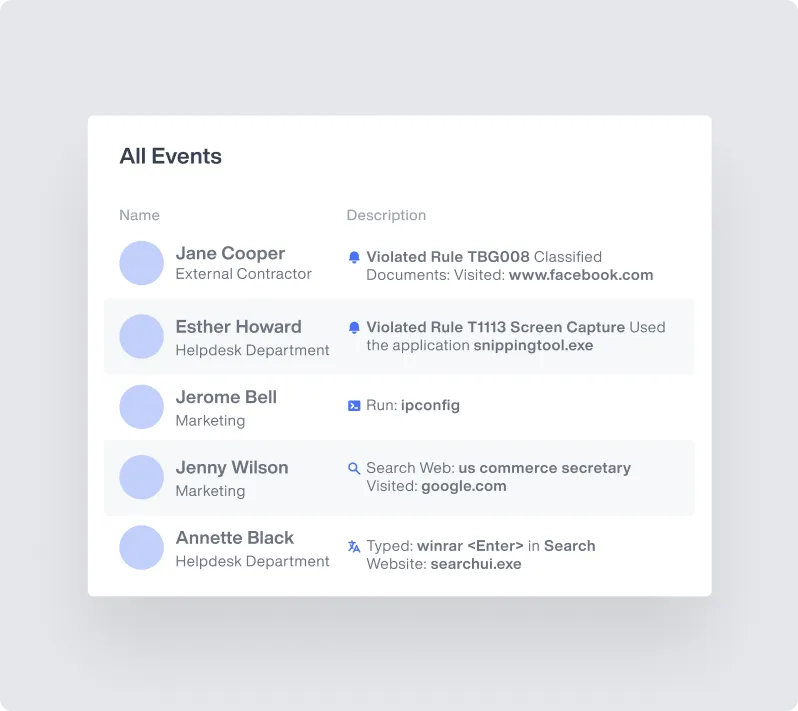The image size is (798, 711).
Task: Click the Name column header
Action: pyautogui.click(x=139, y=215)
